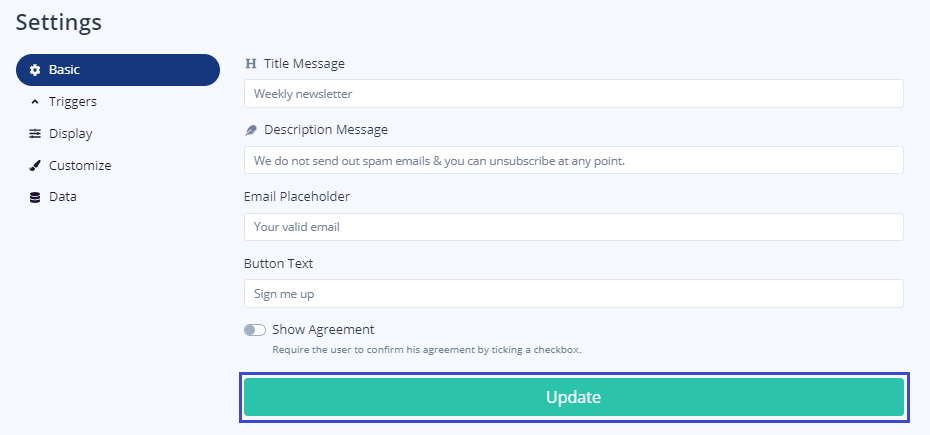Screen dimensions: 930x435
Task: Click the Display sliders icon
Action: [35, 134]
